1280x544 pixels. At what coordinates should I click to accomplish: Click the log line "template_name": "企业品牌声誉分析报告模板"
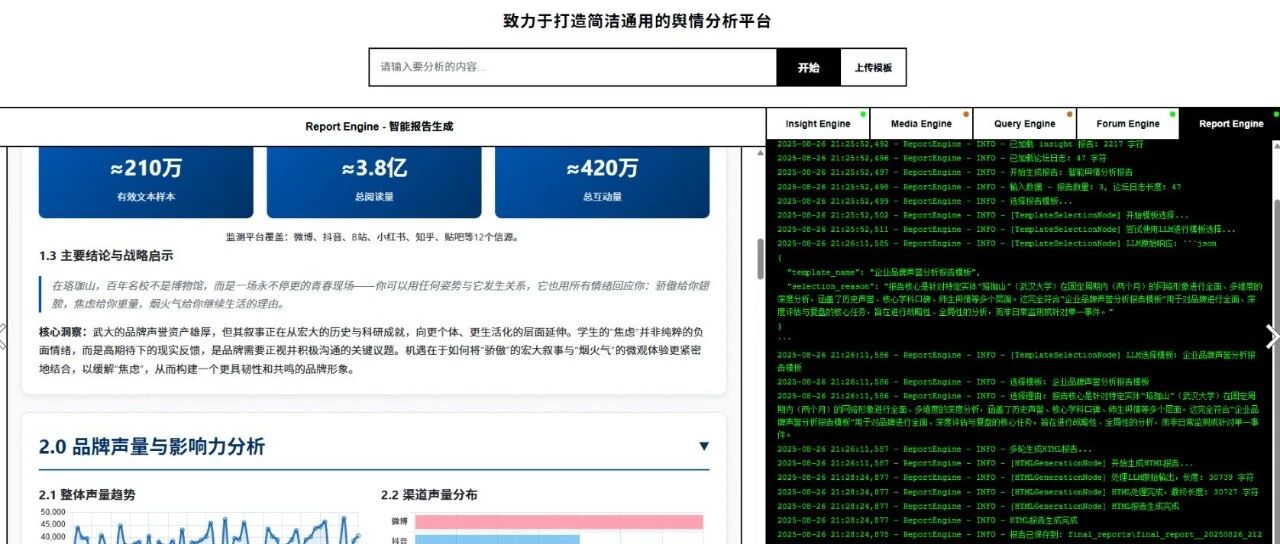coord(884,271)
